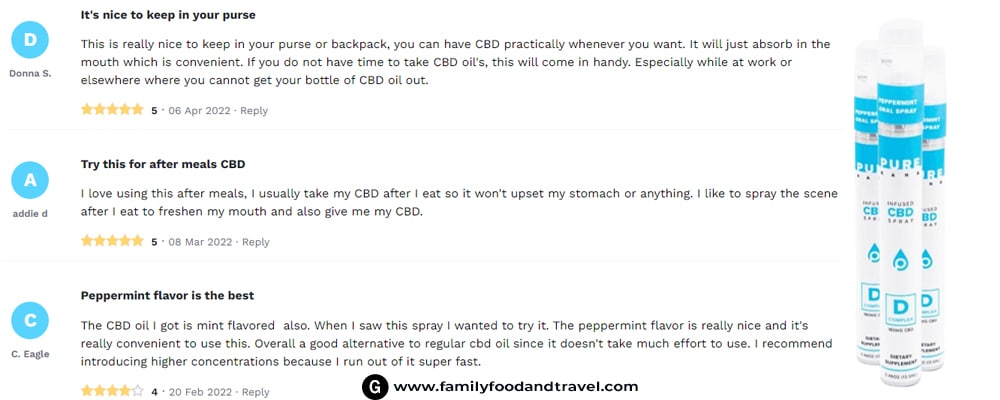Click Donna S. avatar circle with D
The height and width of the screenshot is (400, 1000).
[x=30, y=40]
